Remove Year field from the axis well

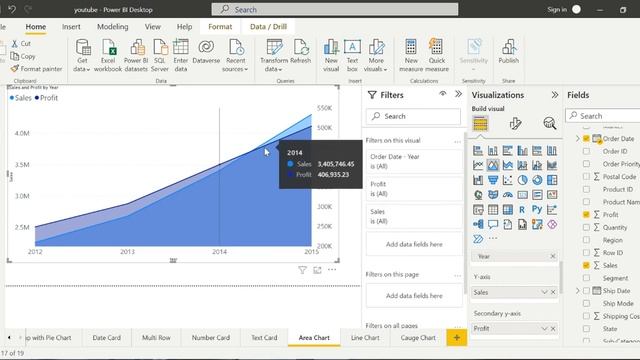click(553, 256)
